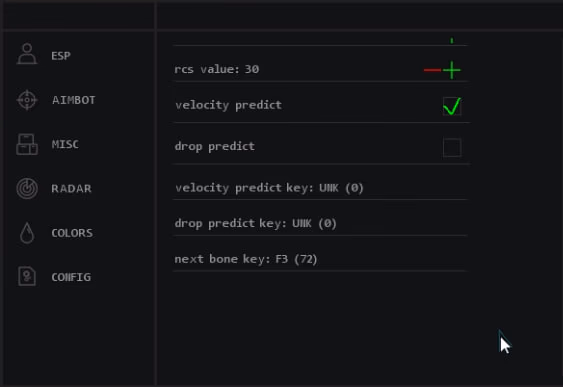The image size is (563, 387).
Task: Open the ESP tab label
Action: (x=61, y=56)
